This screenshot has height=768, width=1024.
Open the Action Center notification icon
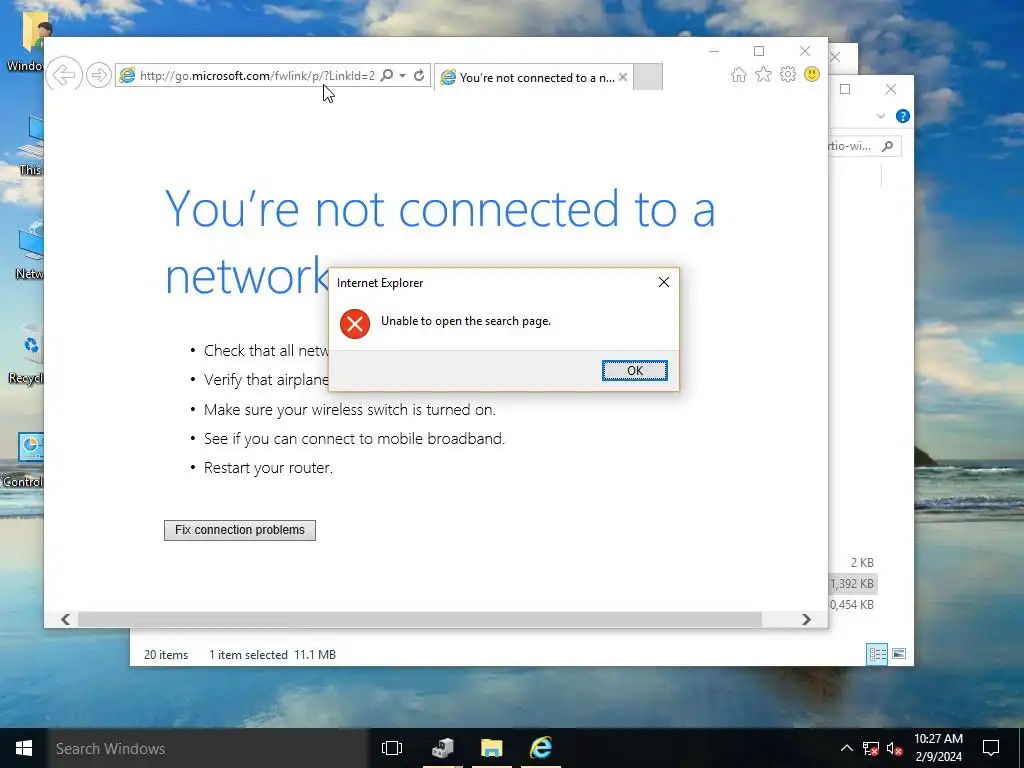coord(991,748)
